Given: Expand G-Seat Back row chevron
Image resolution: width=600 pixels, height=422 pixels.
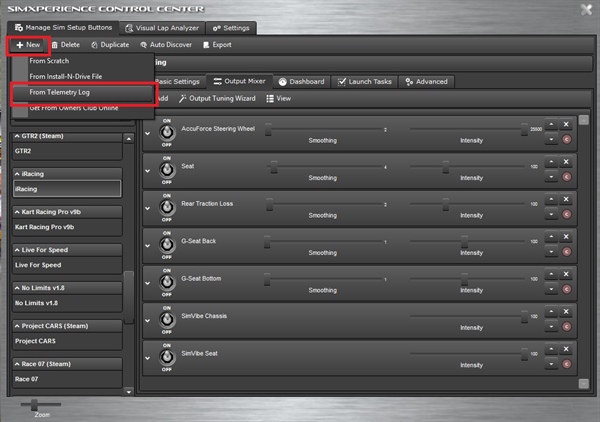Looking at the screenshot, I should (148, 246).
